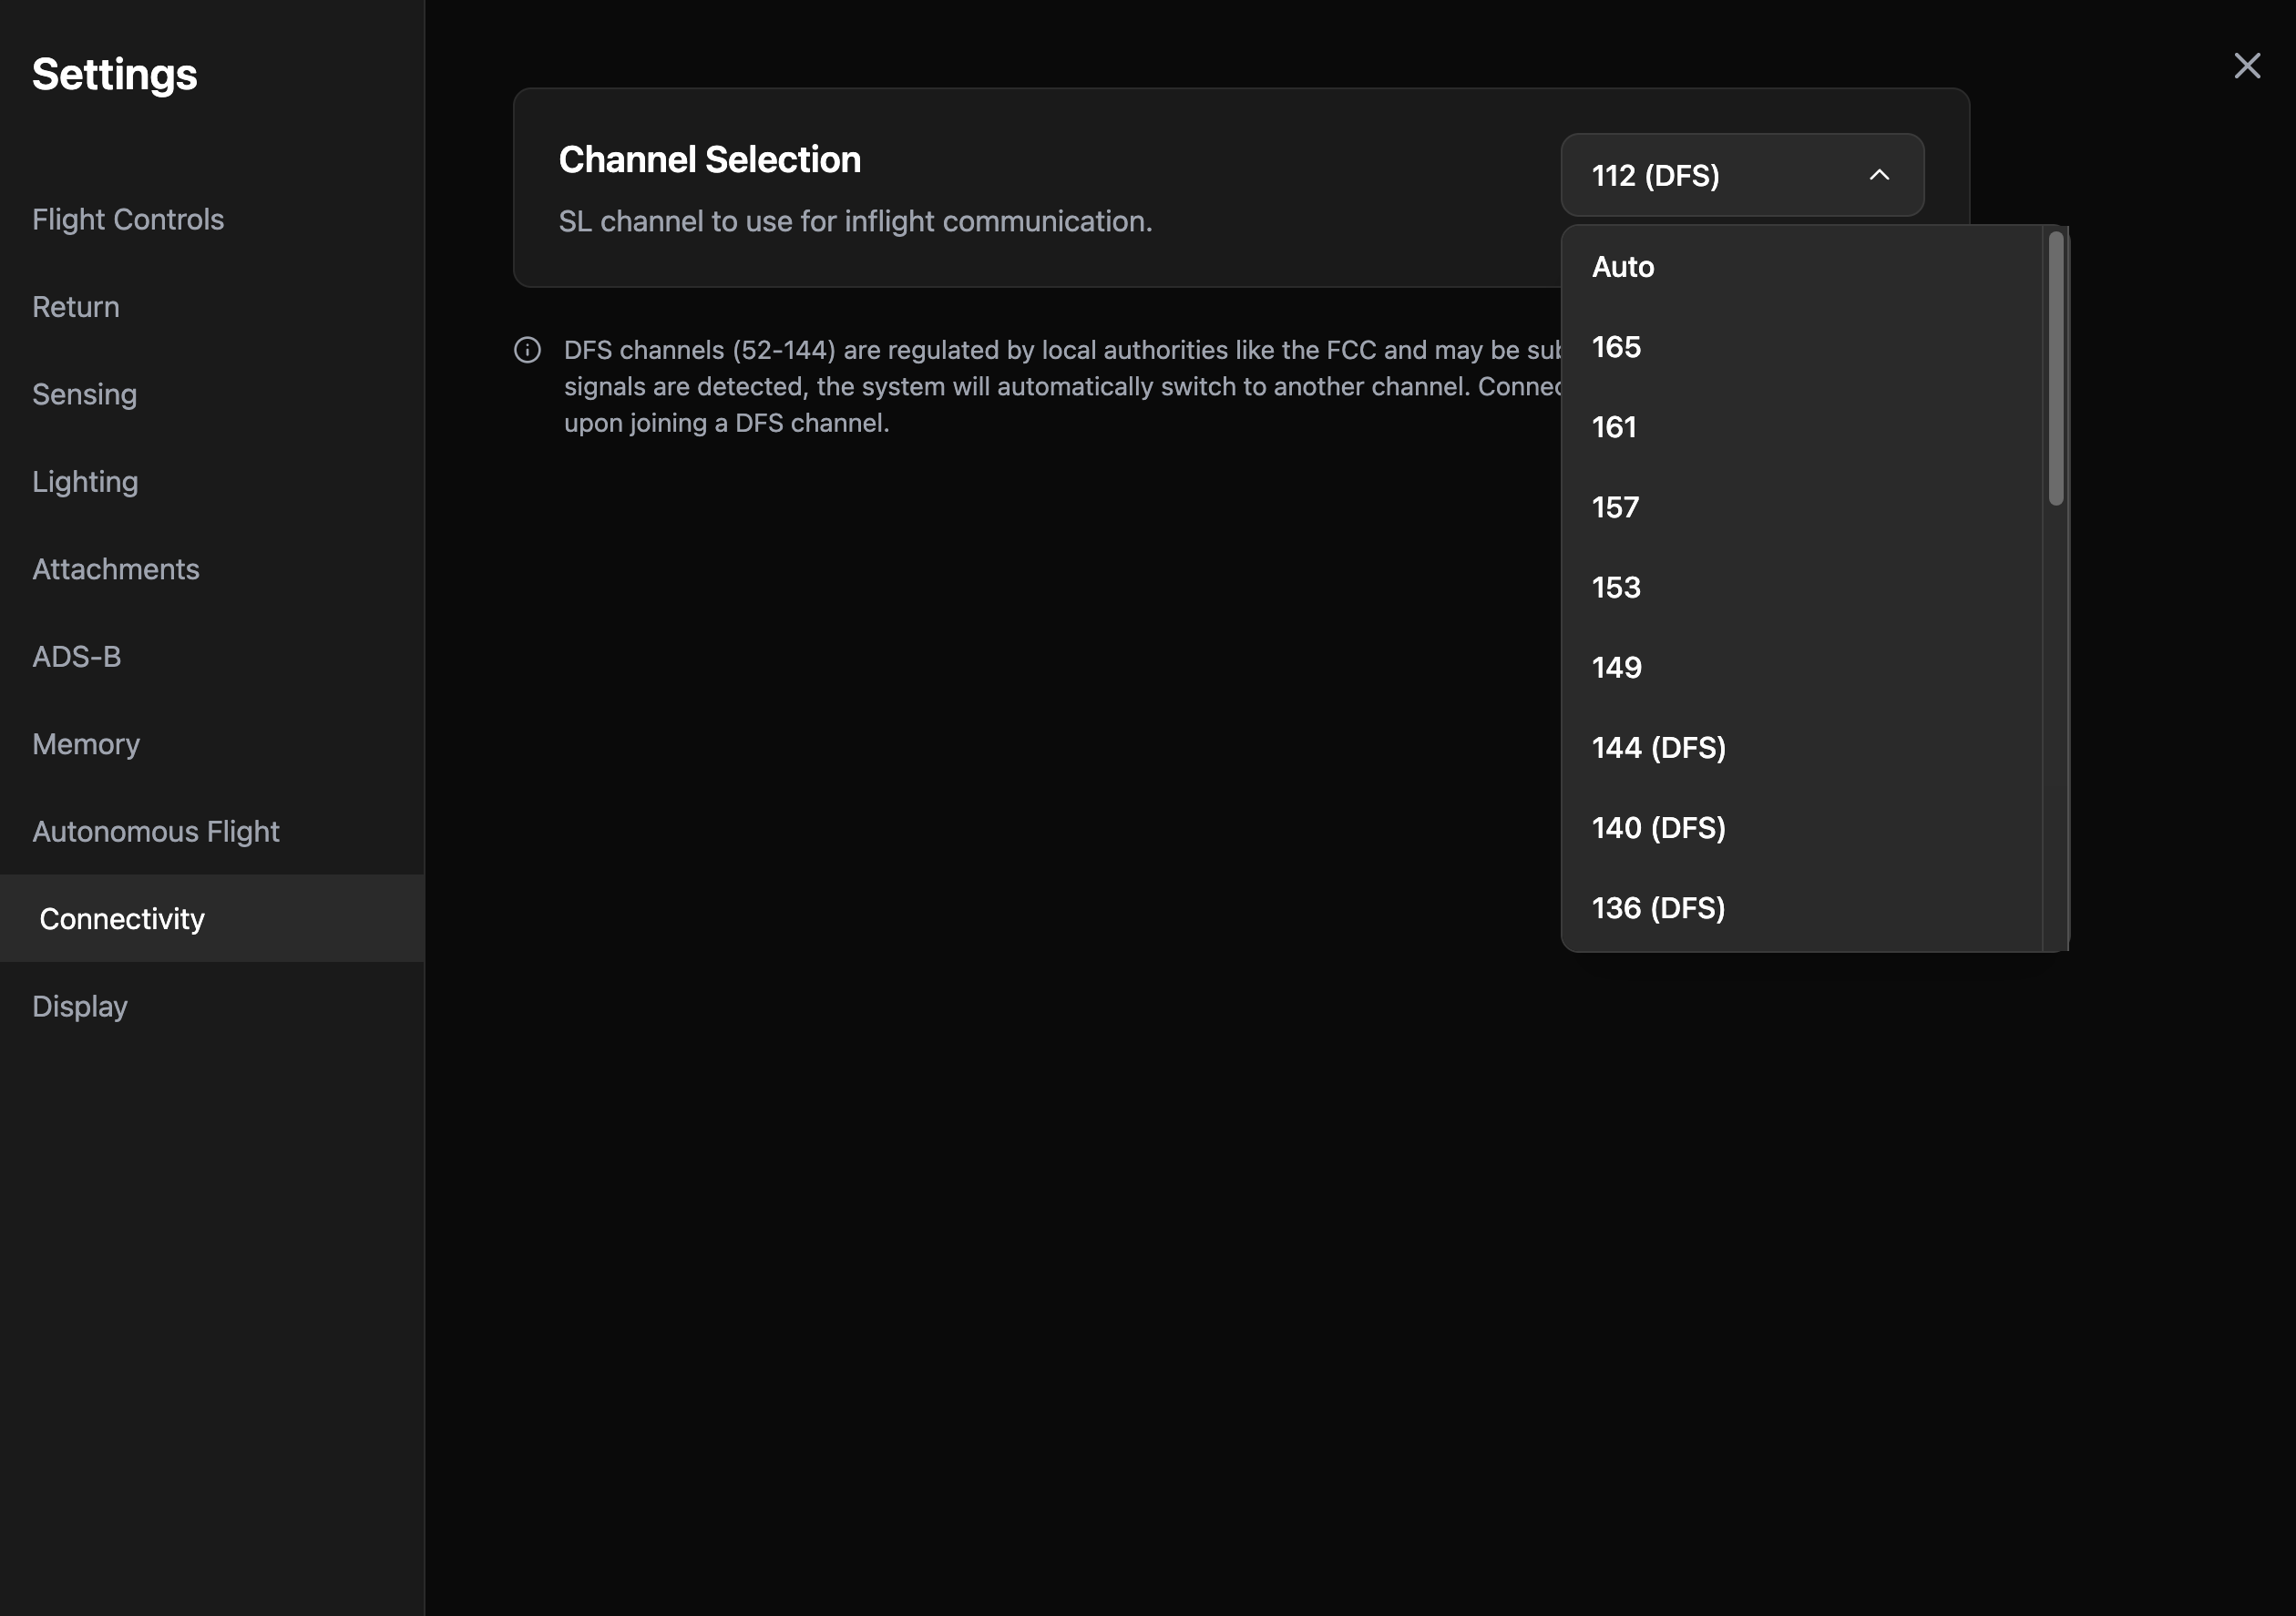
Task: Open the Flight Controls settings section
Action: tap(212, 219)
